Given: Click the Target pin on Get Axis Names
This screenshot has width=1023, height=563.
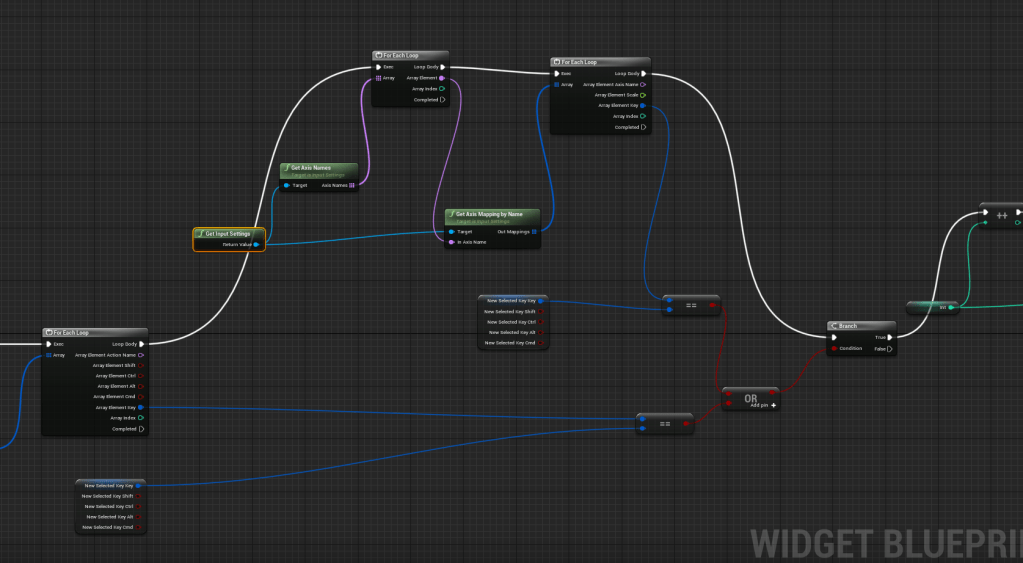Looking at the screenshot, I should click(286, 185).
